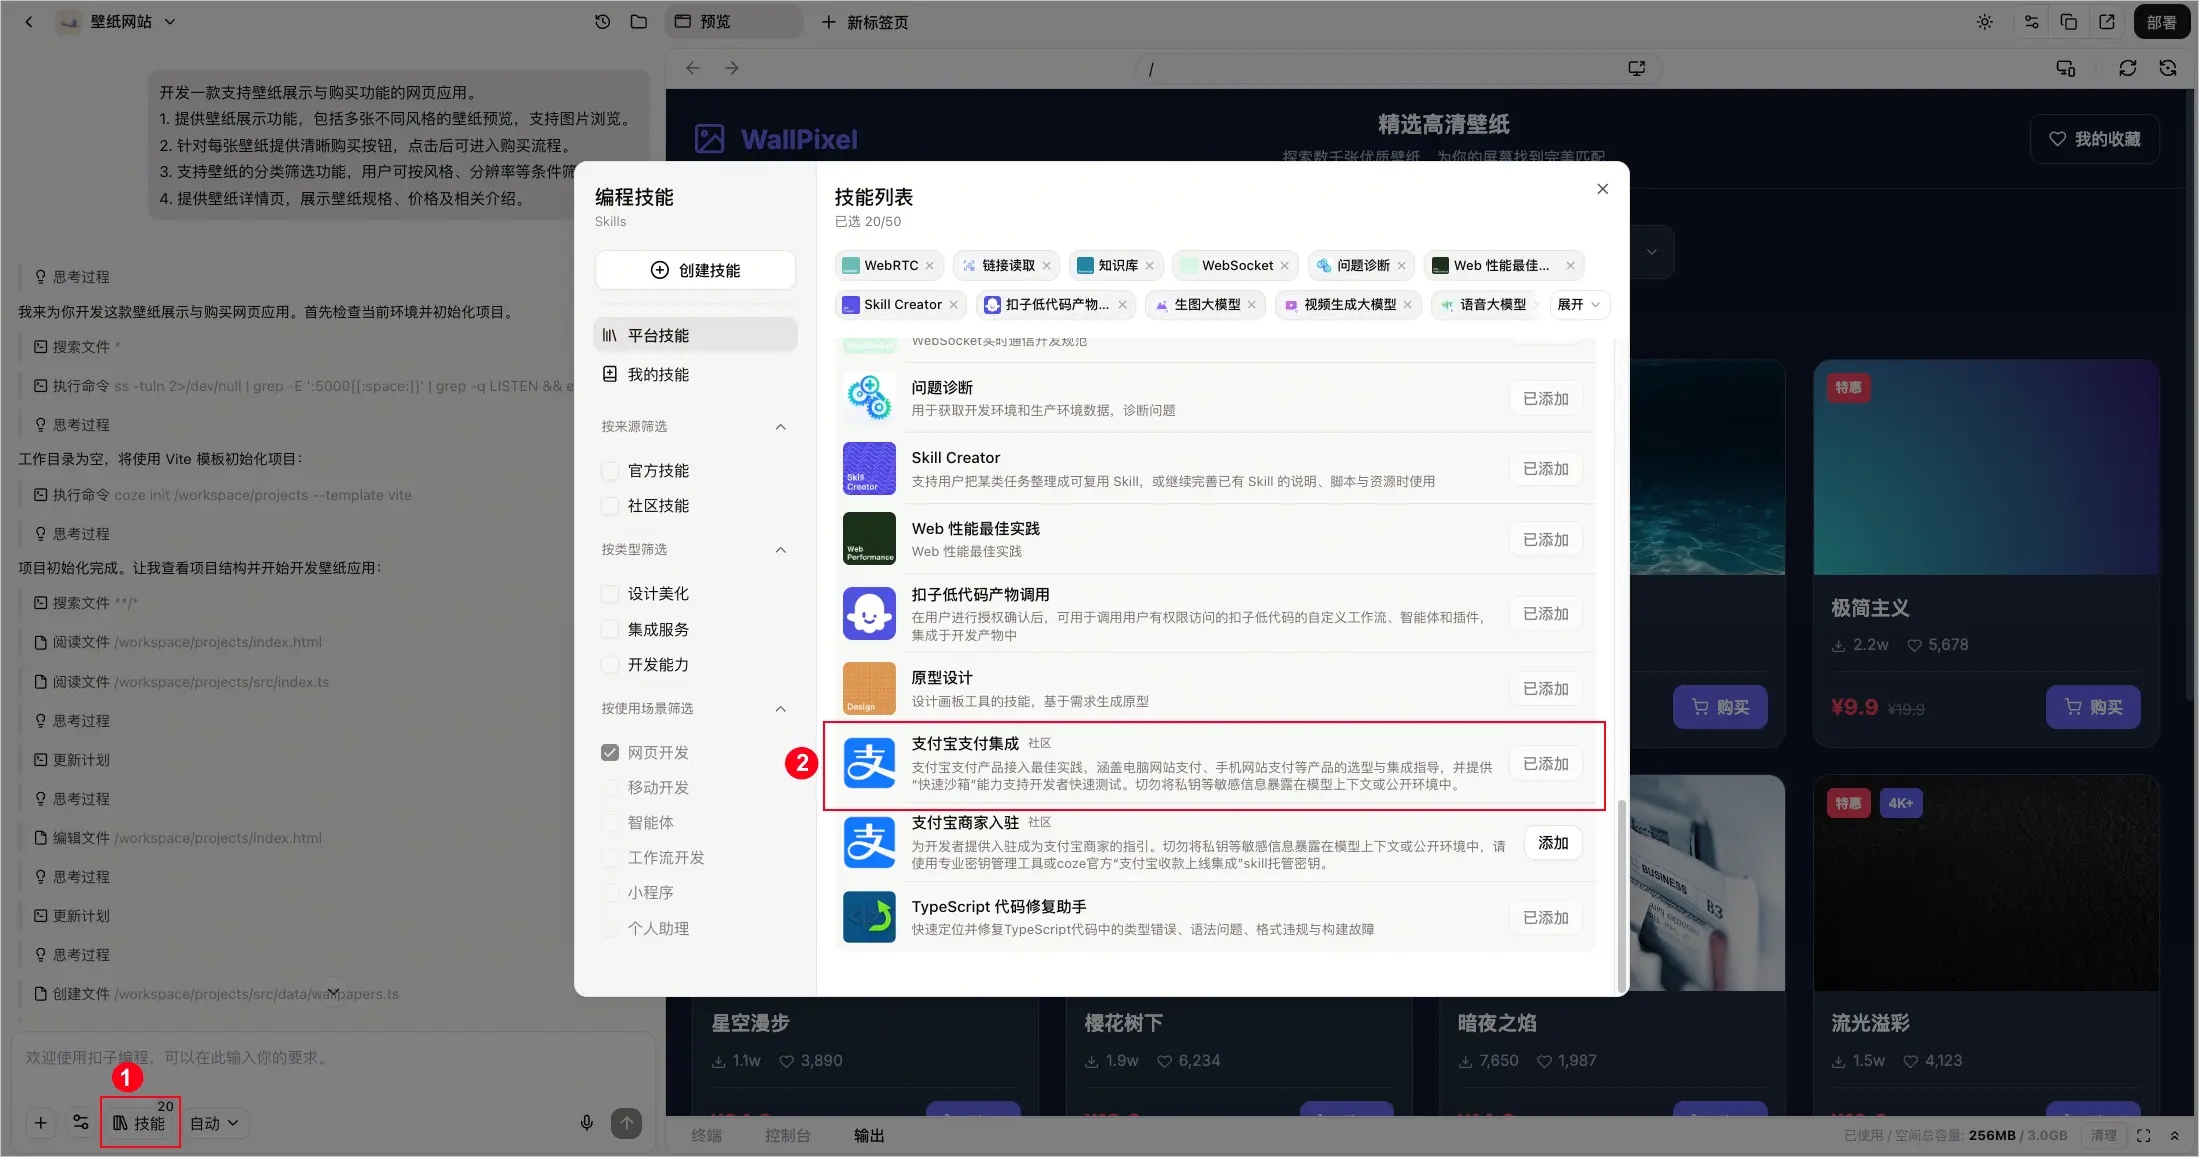Switch to the 输出 tab

pos(869,1136)
